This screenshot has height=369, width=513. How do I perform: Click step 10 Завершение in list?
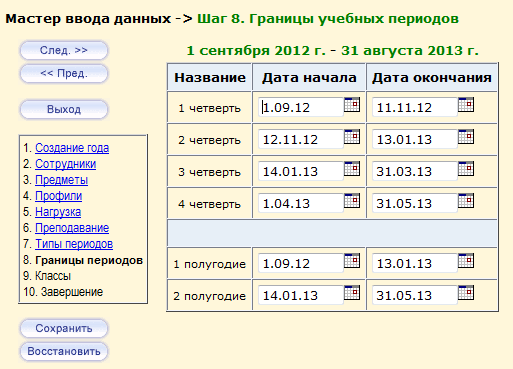tap(72, 292)
